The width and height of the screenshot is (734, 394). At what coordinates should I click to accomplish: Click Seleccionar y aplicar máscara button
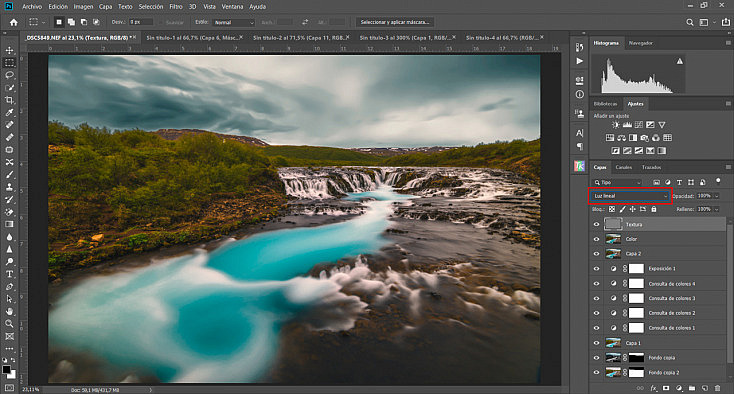coord(395,22)
